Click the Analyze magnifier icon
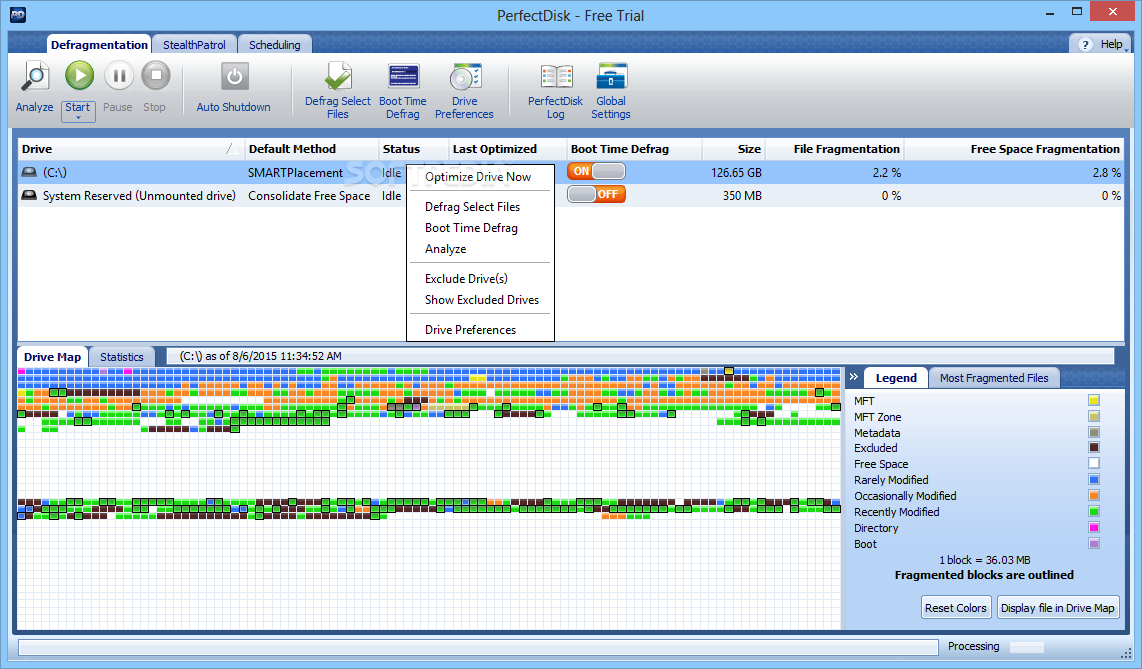Viewport: 1142px width, 669px height. click(x=34, y=76)
